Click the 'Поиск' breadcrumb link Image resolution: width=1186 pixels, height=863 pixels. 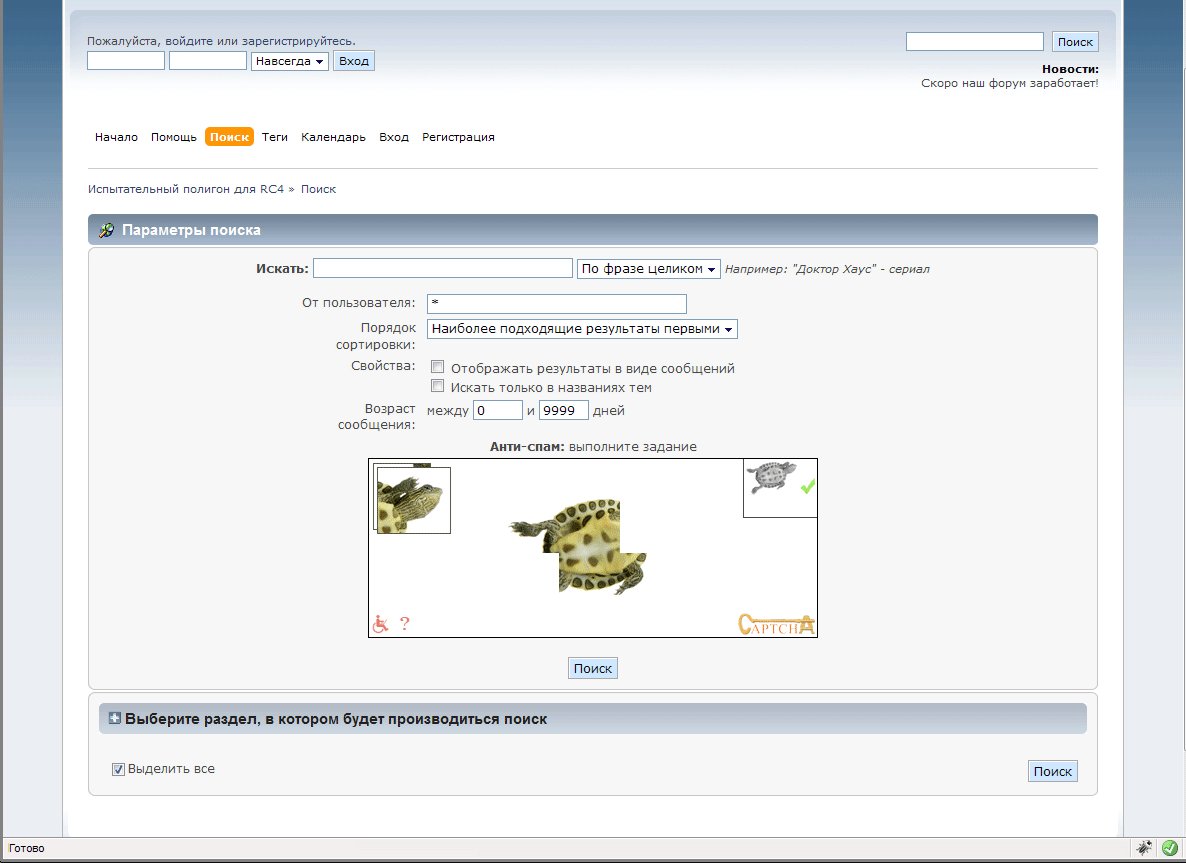(318, 189)
